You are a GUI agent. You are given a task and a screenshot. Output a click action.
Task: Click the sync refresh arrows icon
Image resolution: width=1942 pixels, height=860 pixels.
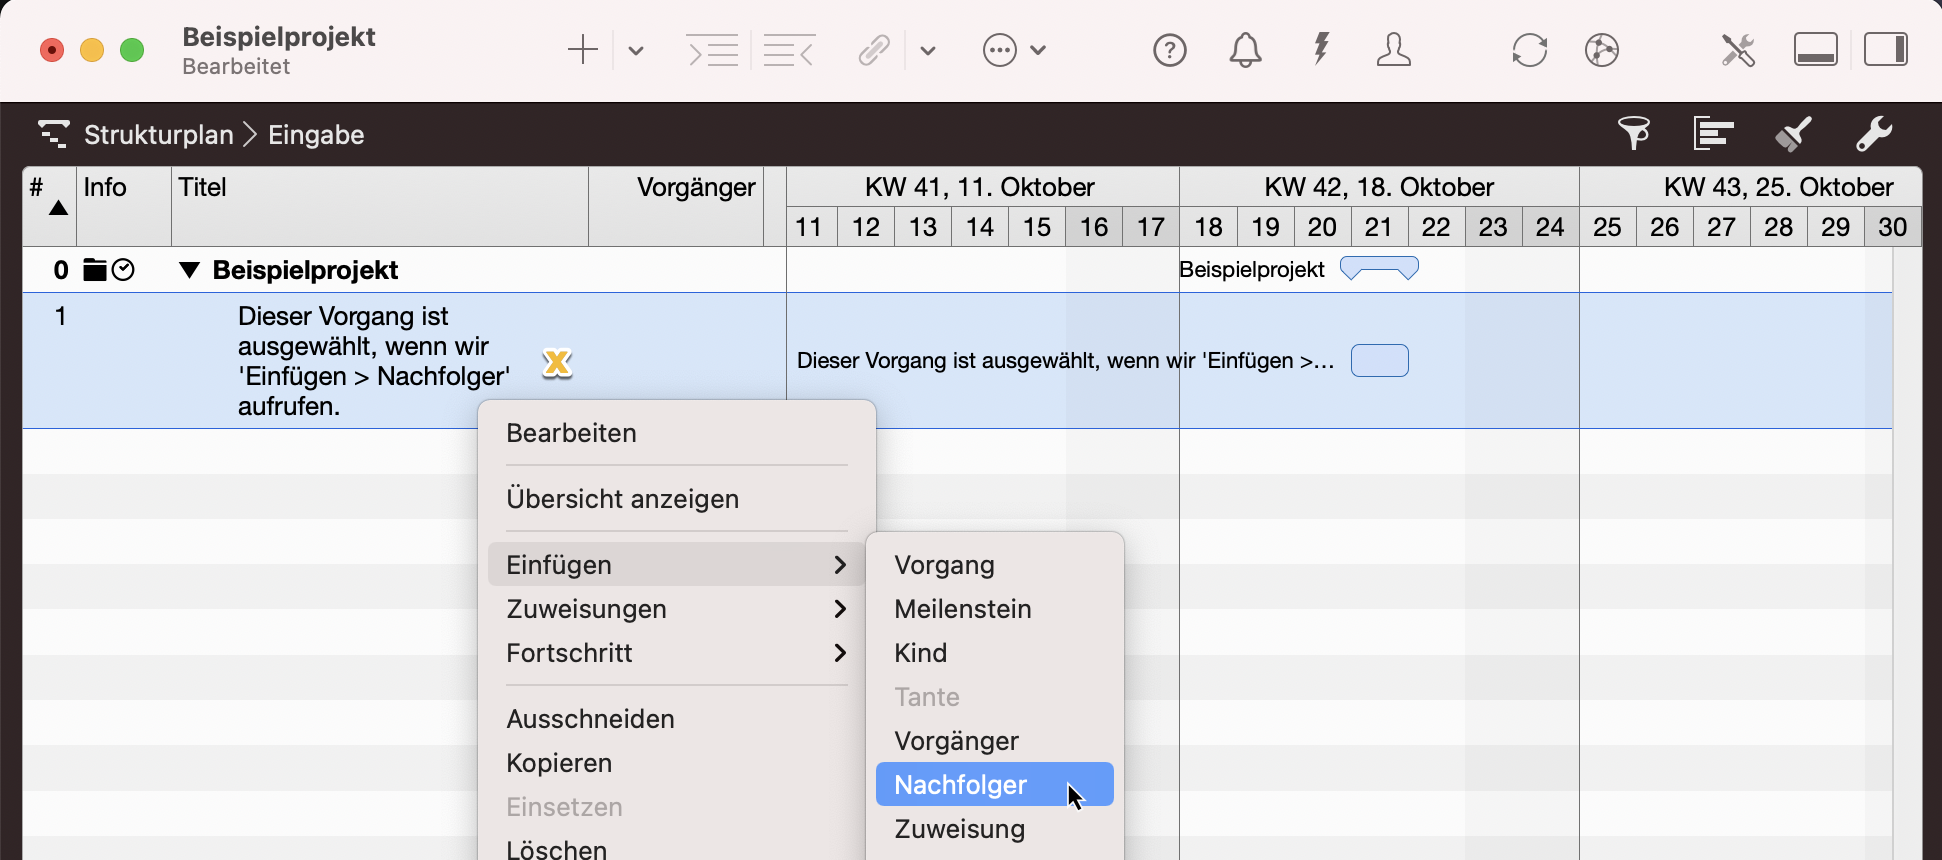point(1529,50)
